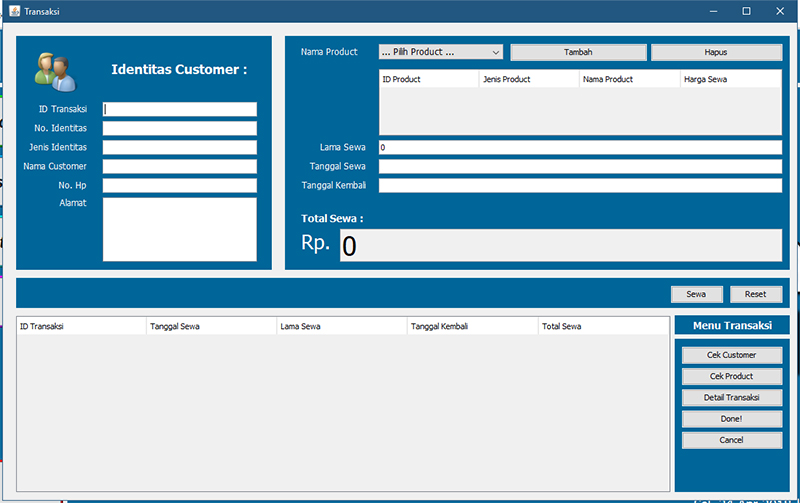Image resolution: width=800 pixels, height=503 pixels.
Task: Click the customer users icon
Action: [x=56, y=72]
